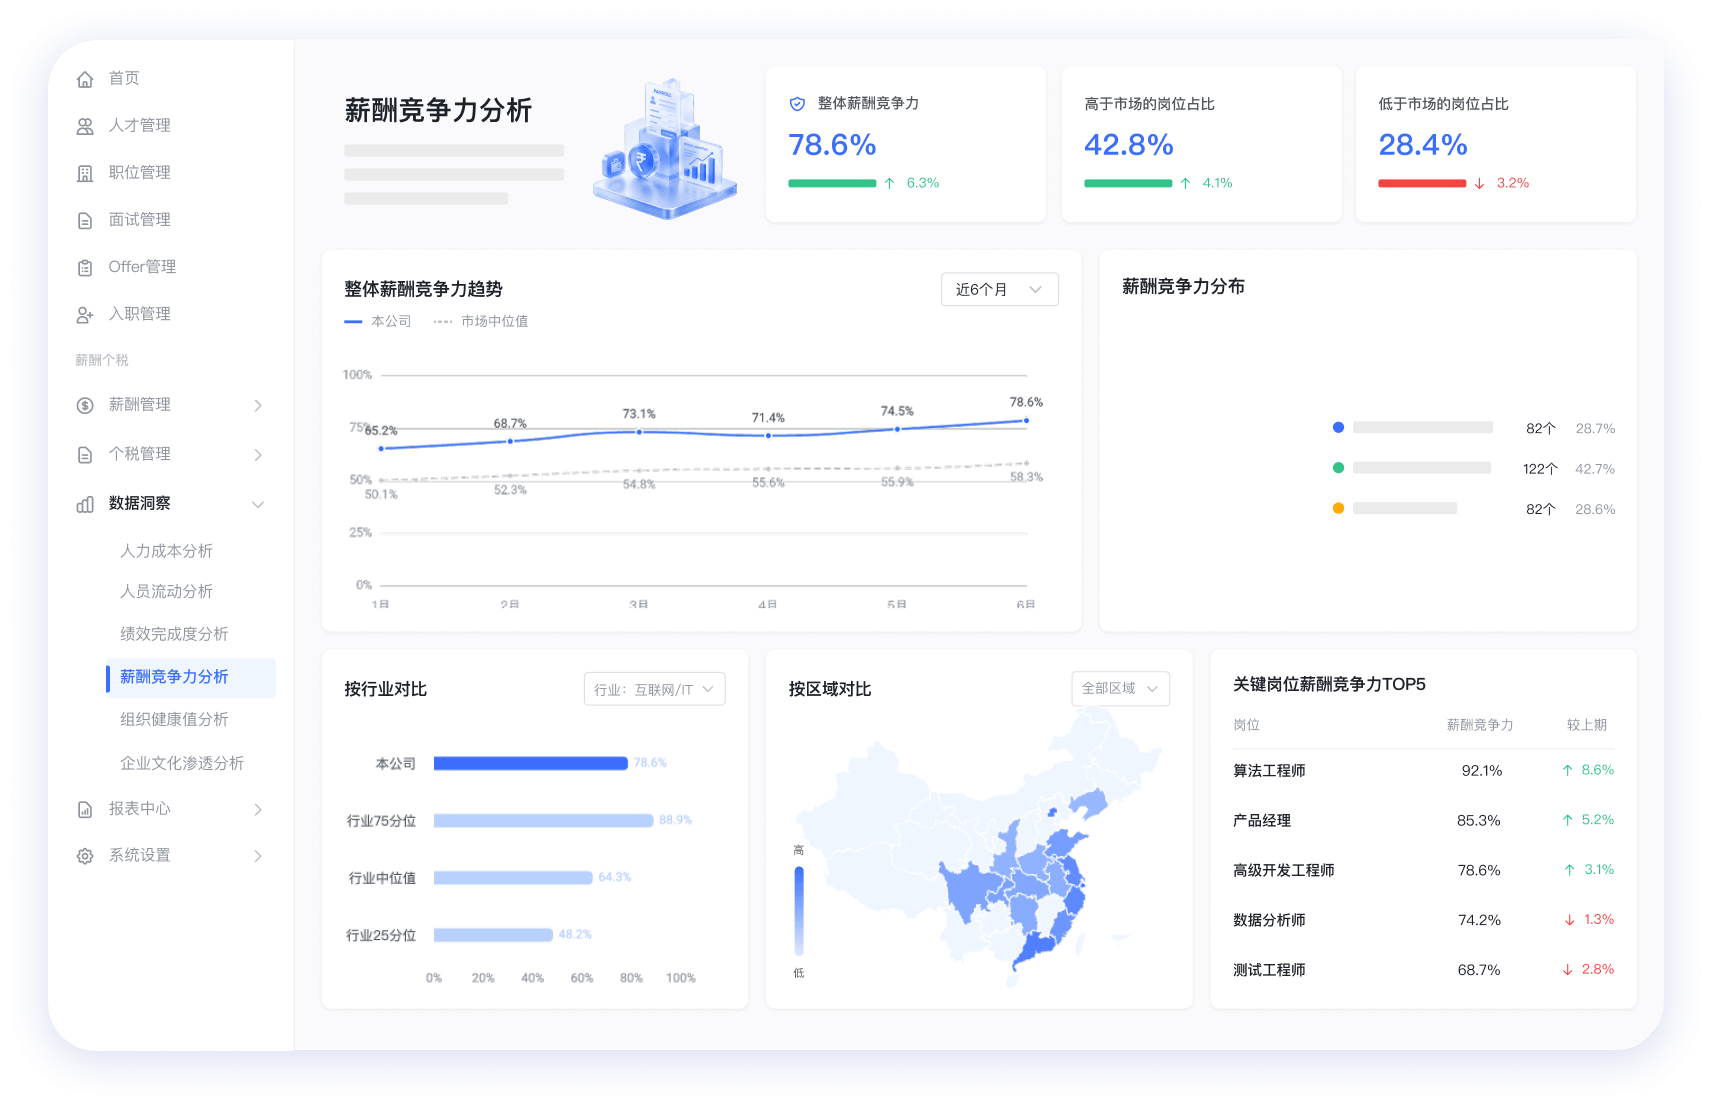Click the payroll 3D illustration in header
Screen dimensions: 1712x1106
pyautogui.click(x=665, y=148)
